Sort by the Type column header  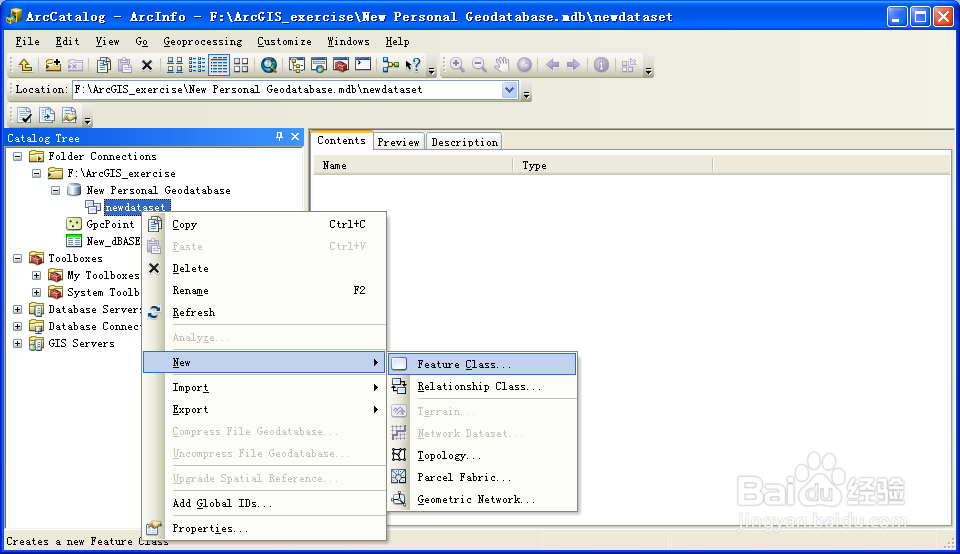pos(613,165)
